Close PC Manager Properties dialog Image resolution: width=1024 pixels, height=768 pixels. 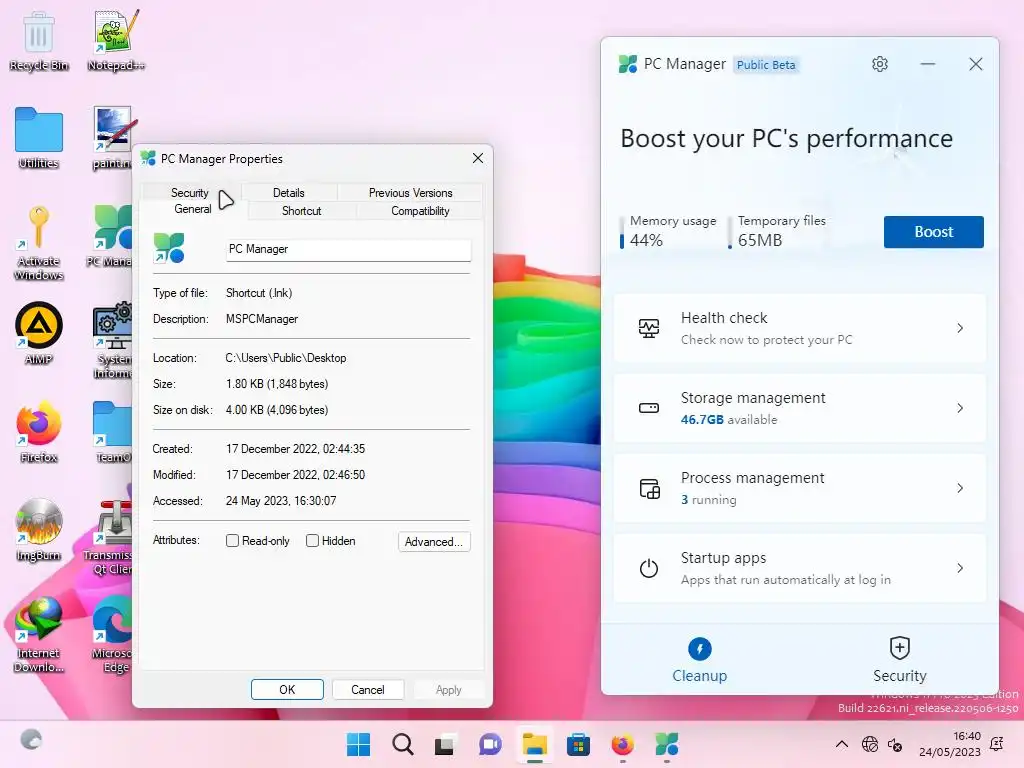pos(478,158)
